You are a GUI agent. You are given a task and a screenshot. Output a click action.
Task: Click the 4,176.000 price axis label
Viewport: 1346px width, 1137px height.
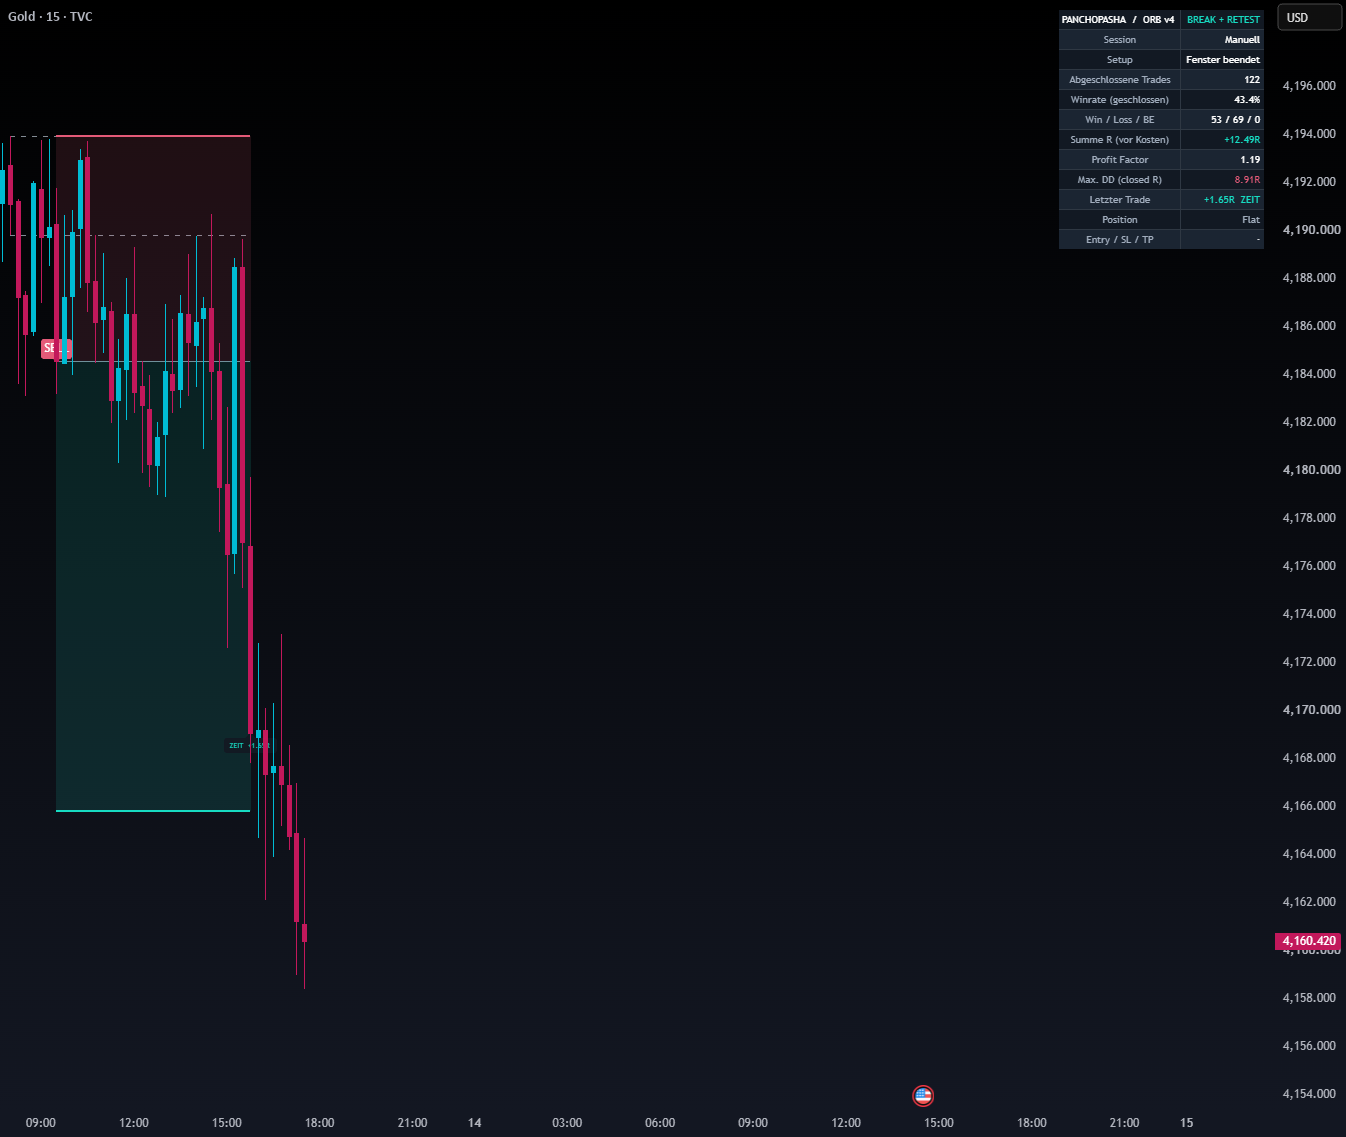pos(1309,566)
